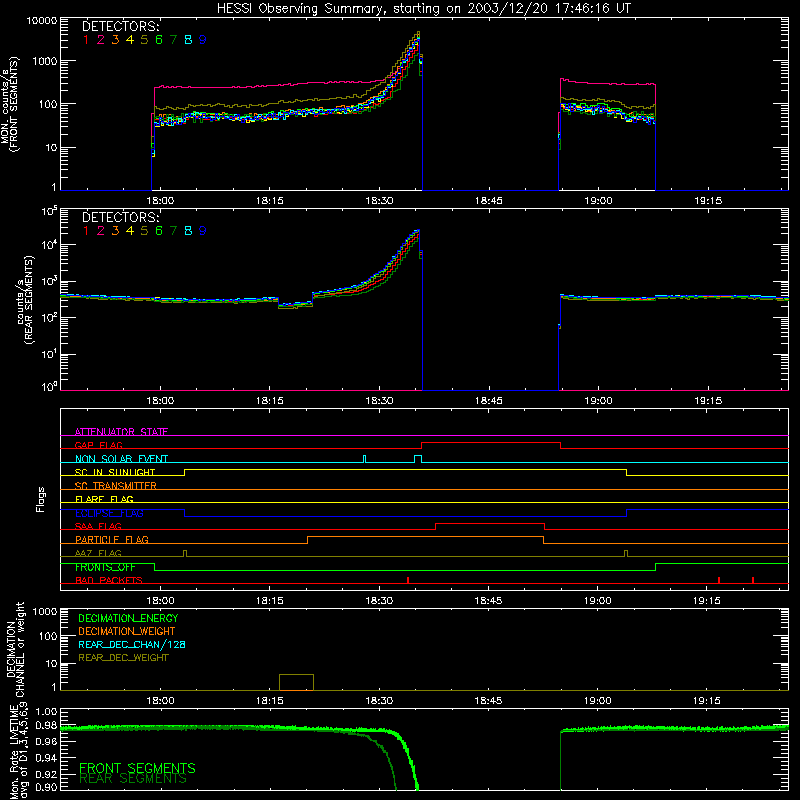Click REAR SEGMENTS legend in livetime plot
Image resolution: width=800 pixels, height=800 pixels.
pos(133,779)
